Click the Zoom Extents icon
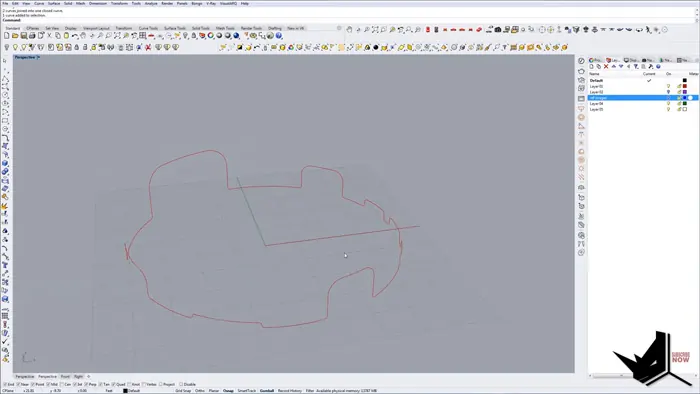This screenshot has width=700, height=394. (x=117, y=36)
